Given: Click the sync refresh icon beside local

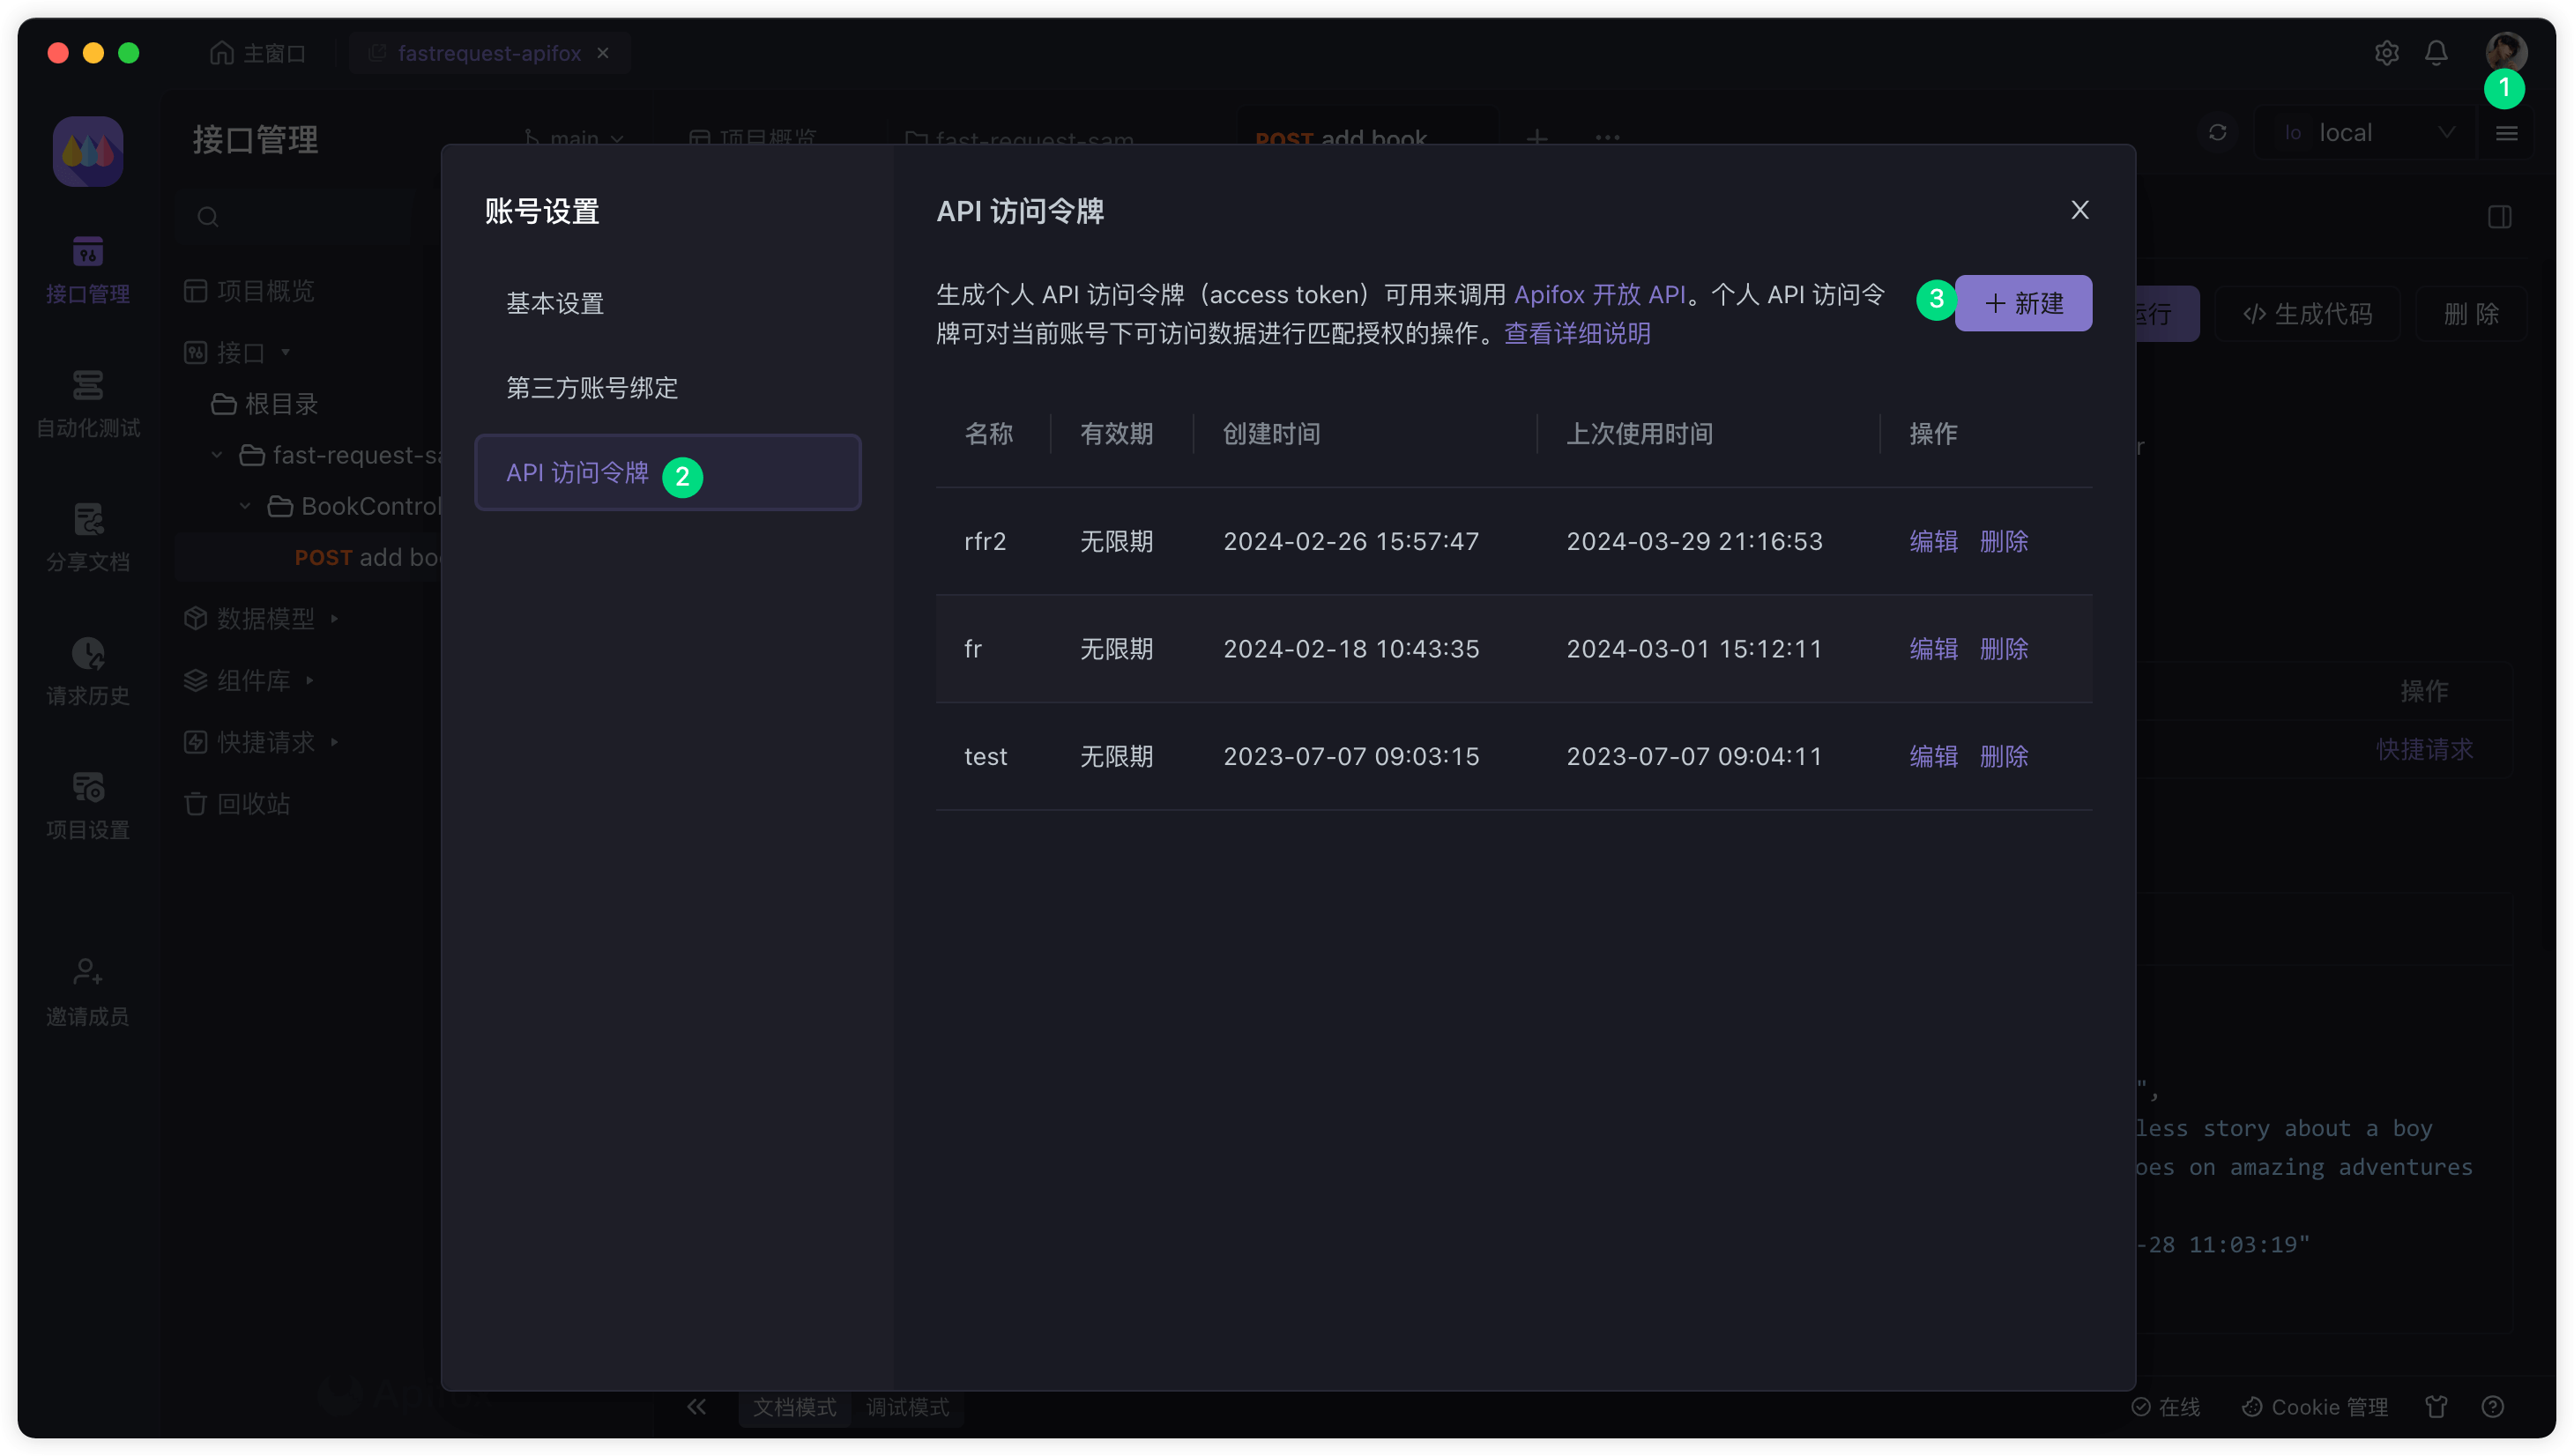Looking at the screenshot, I should [2217, 133].
